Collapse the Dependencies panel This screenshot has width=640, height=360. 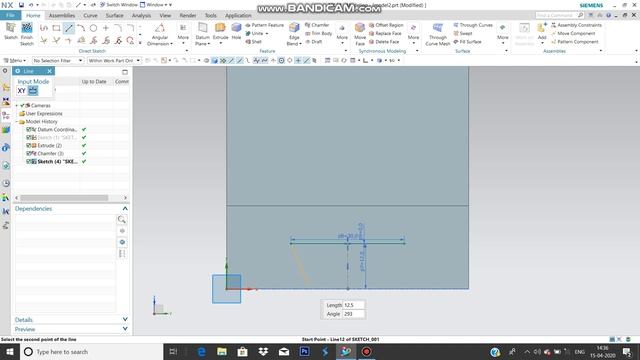(125, 209)
